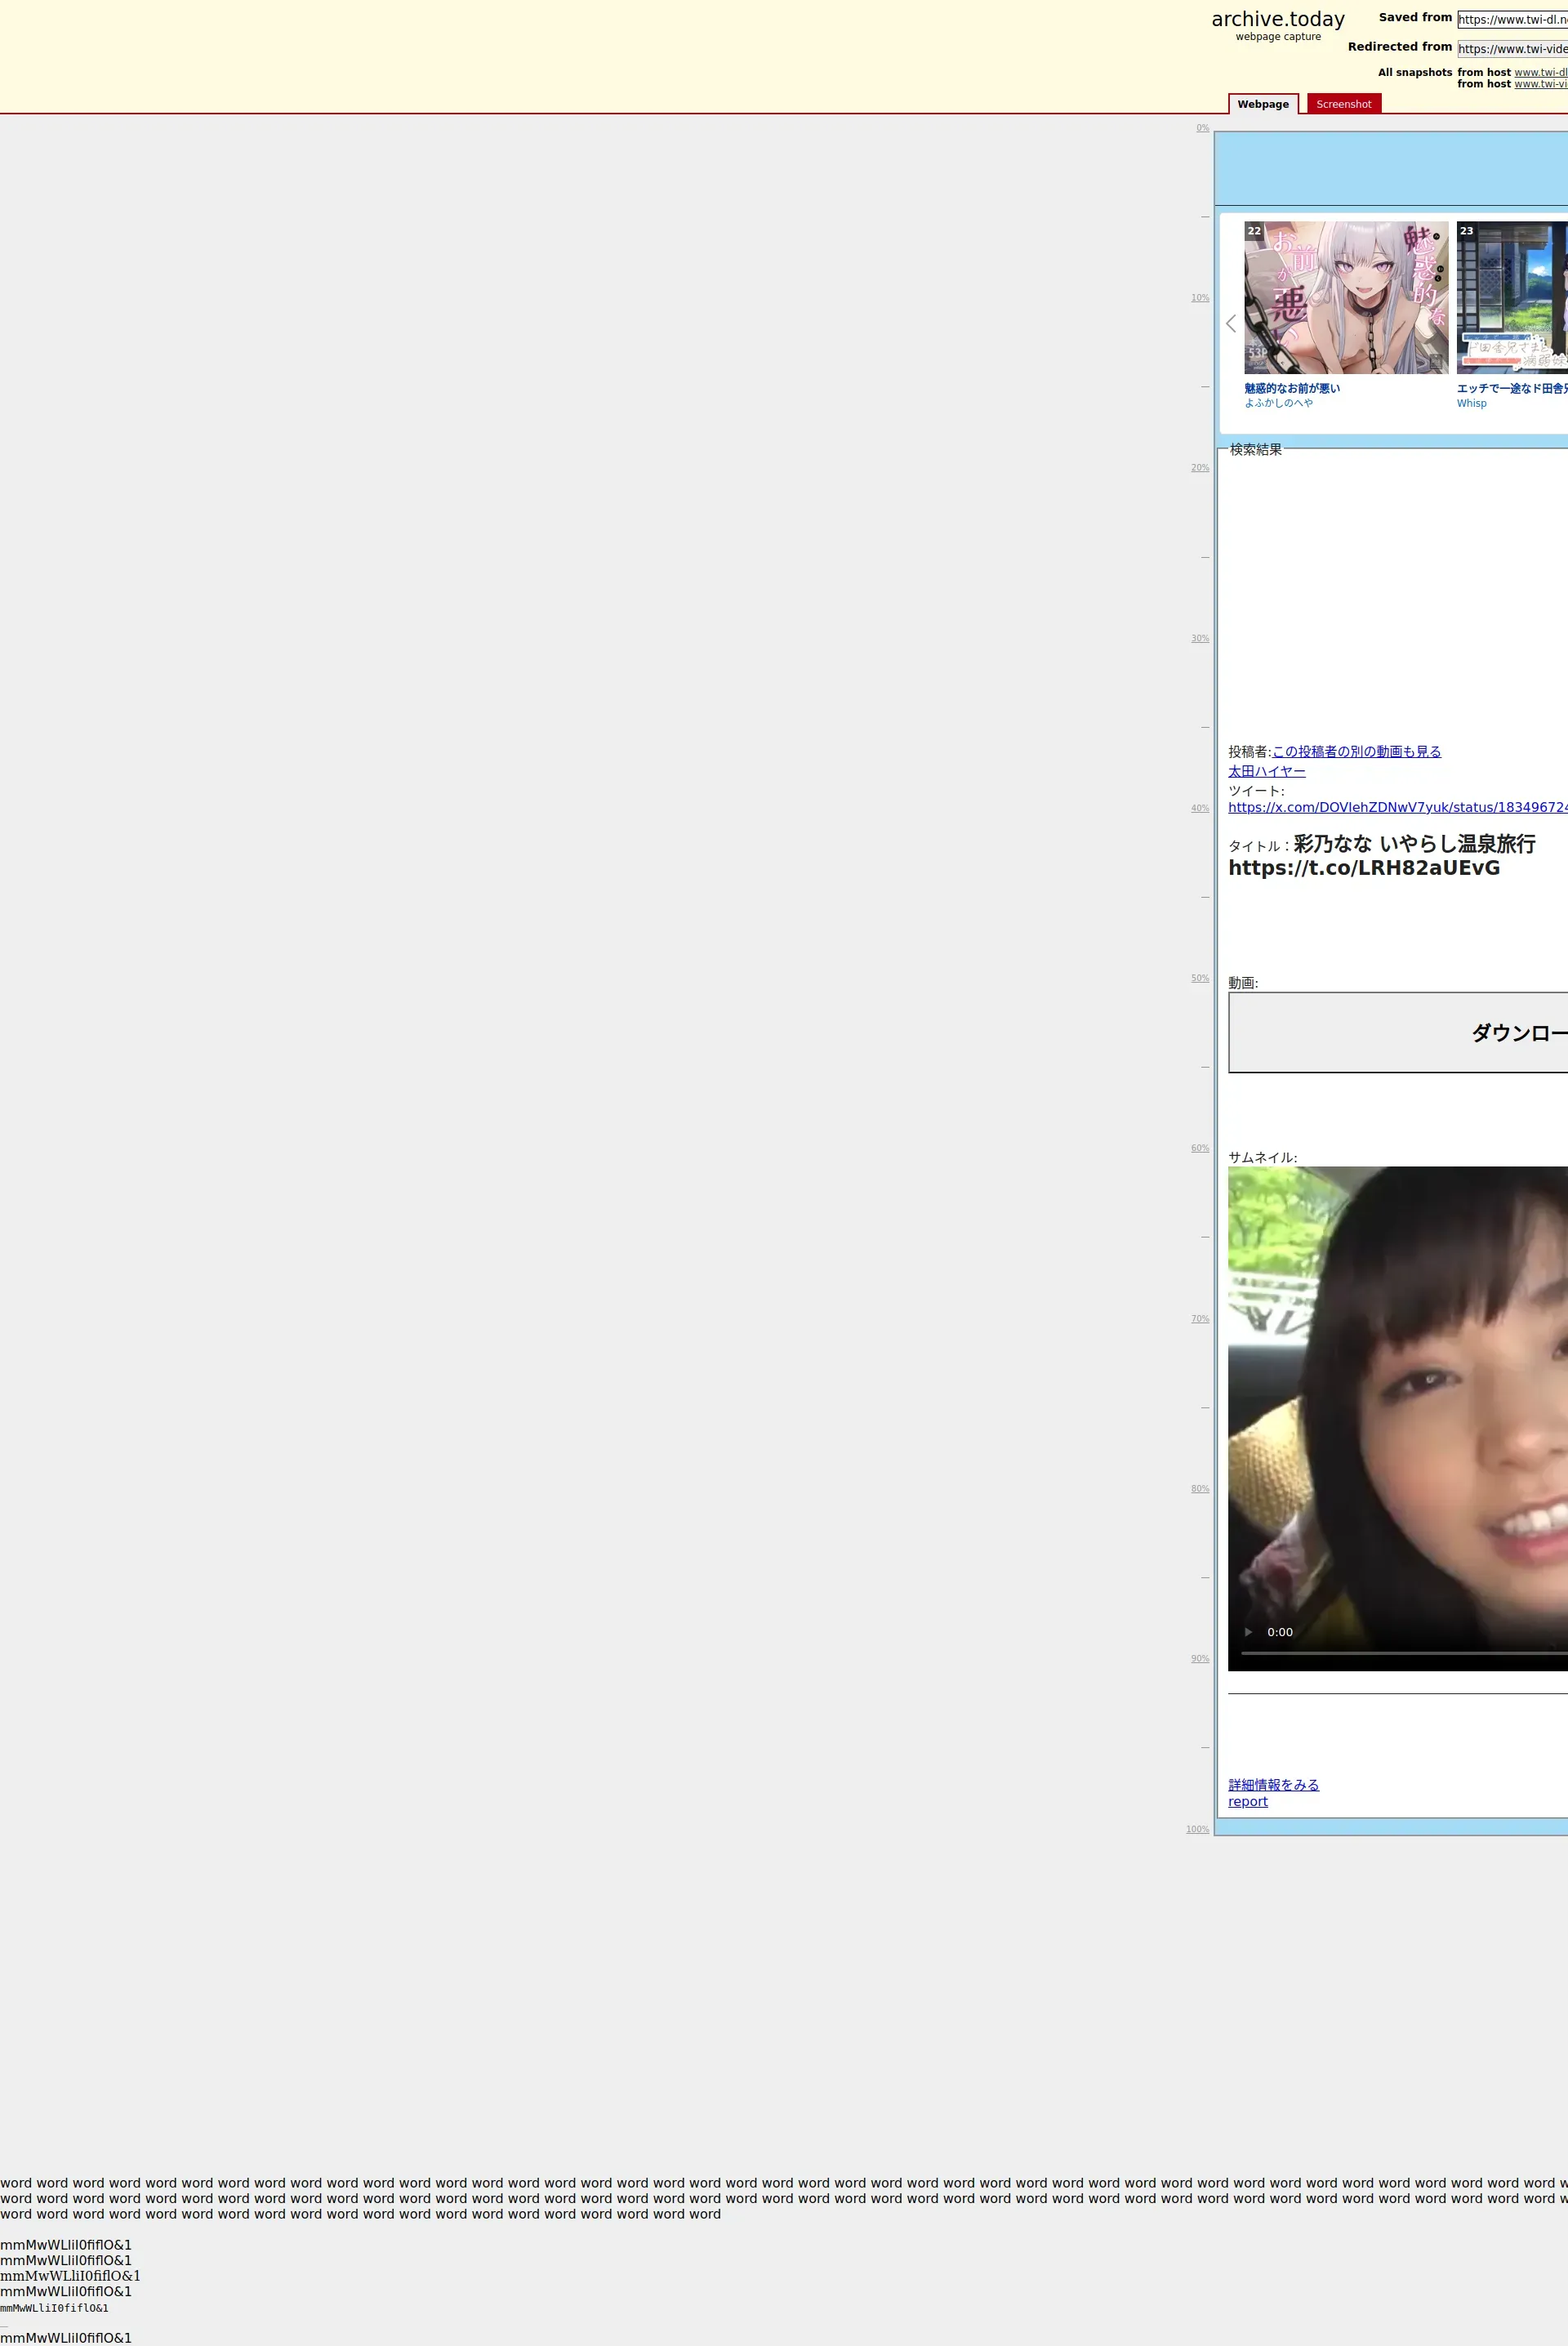This screenshot has width=1568, height=2346.
Task: Open thumbnail numbered 22 in carousel
Action: [x=1345, y=298]
